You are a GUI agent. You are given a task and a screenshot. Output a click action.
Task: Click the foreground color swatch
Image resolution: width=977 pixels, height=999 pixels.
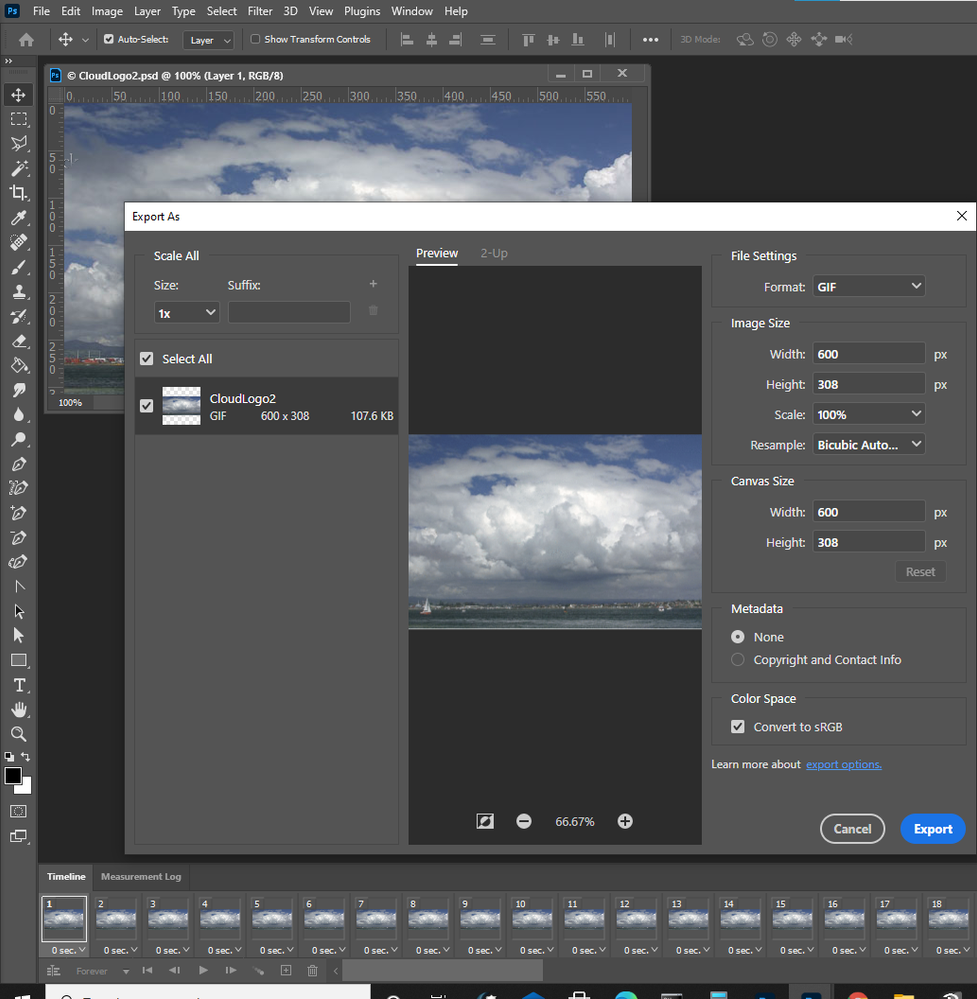(x=13, y=776)
